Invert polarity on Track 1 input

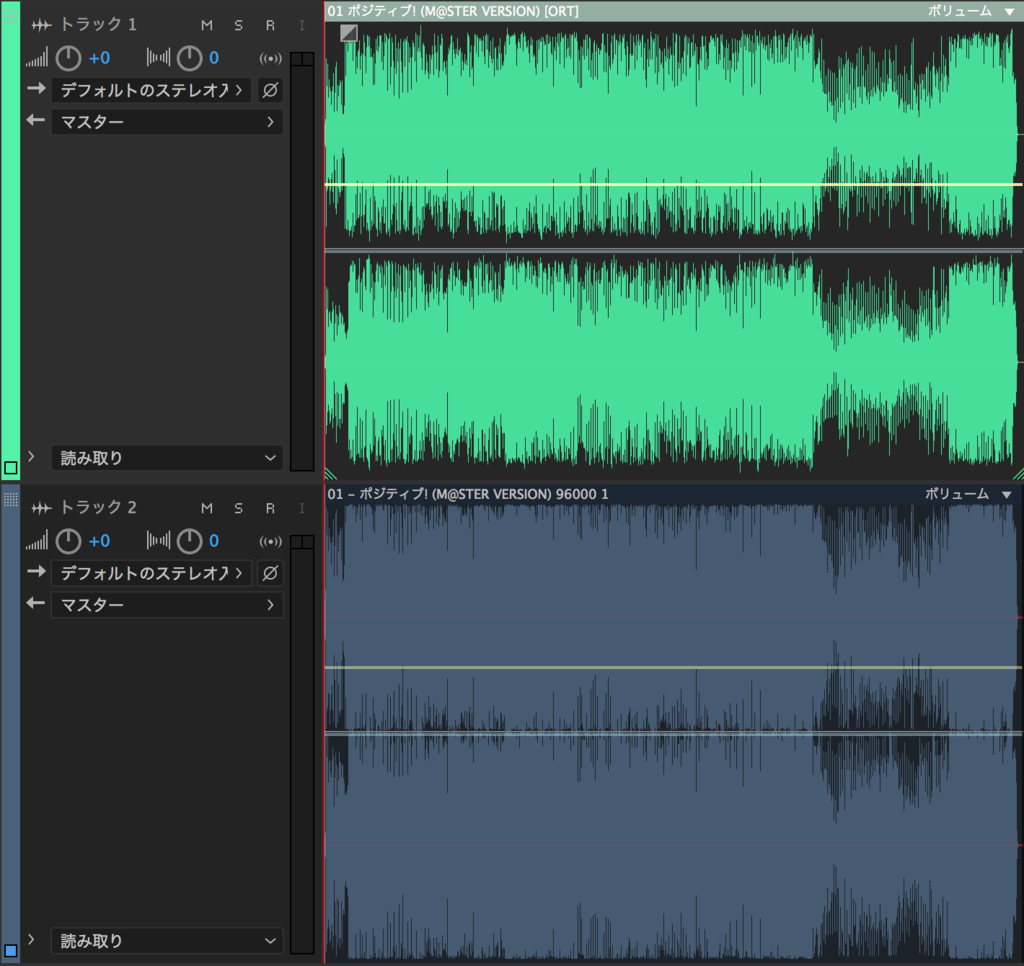click(270, 89)
